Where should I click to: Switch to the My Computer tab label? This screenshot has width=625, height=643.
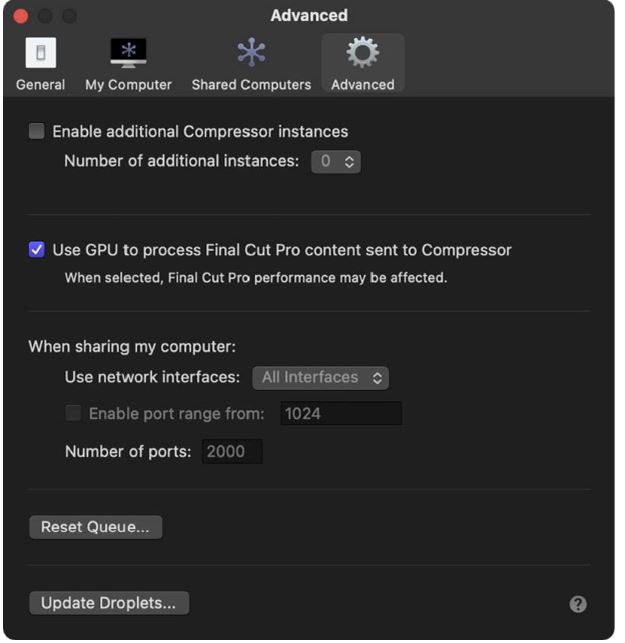point(128,85)
